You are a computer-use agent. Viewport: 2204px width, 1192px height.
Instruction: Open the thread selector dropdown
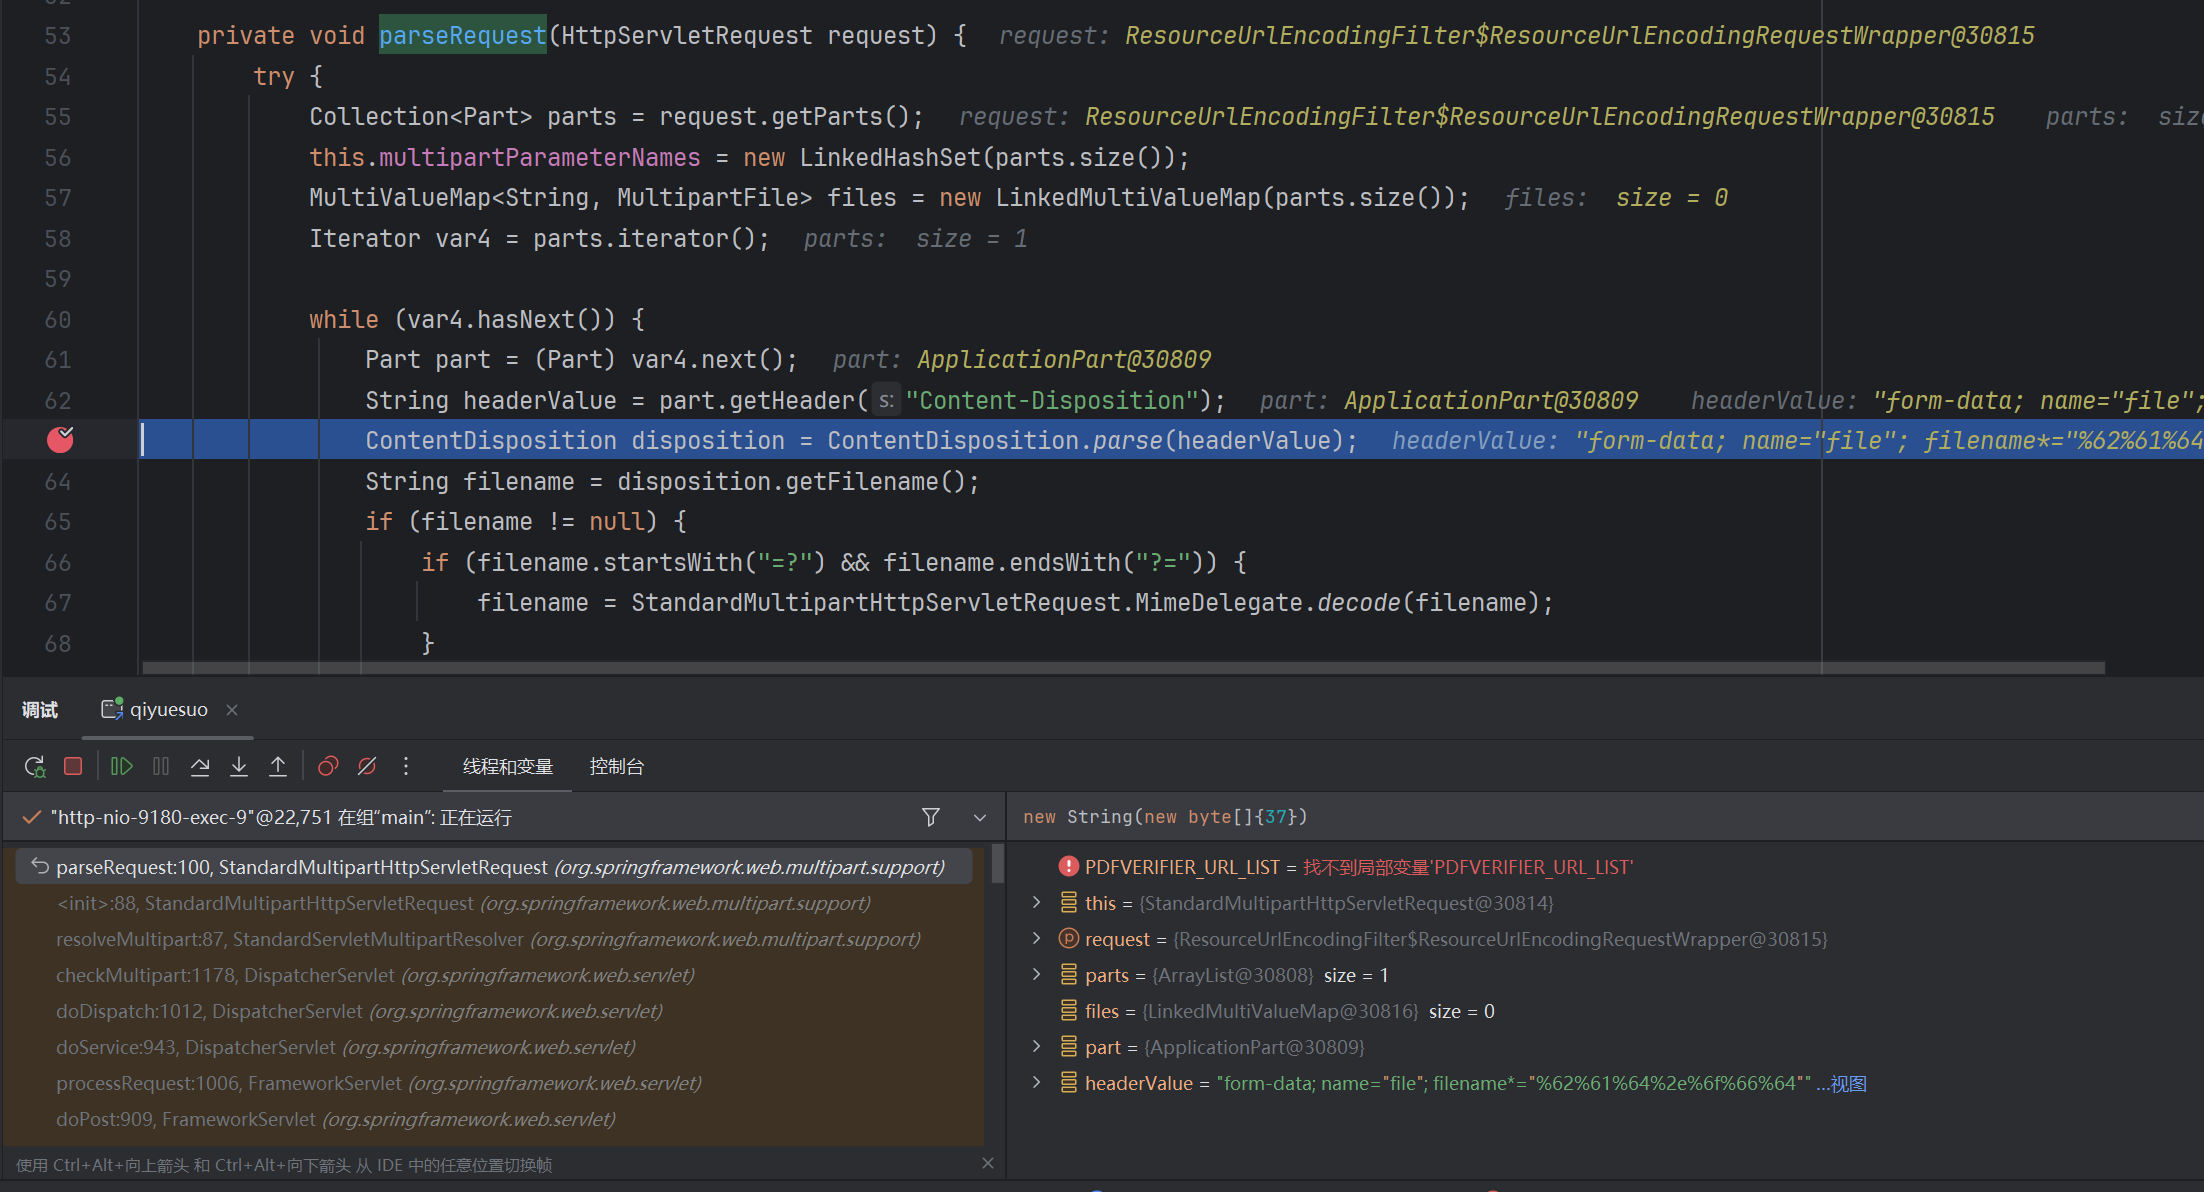click(x=980, y=818)
